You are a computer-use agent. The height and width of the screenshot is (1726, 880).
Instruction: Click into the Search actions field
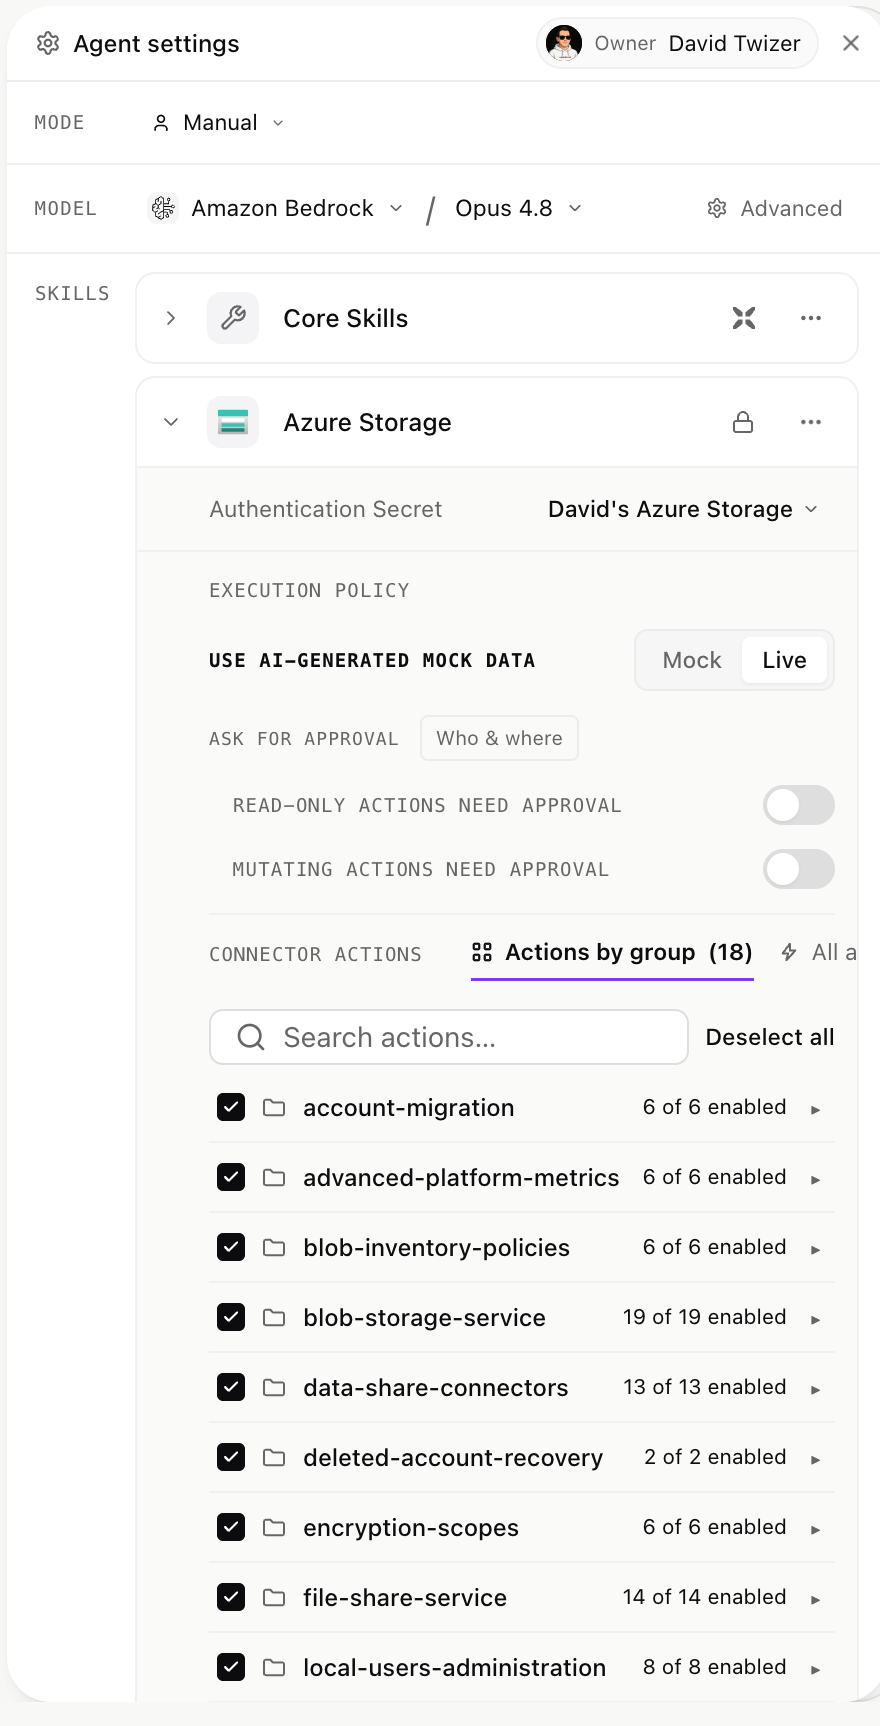[x=449, y=1037]
